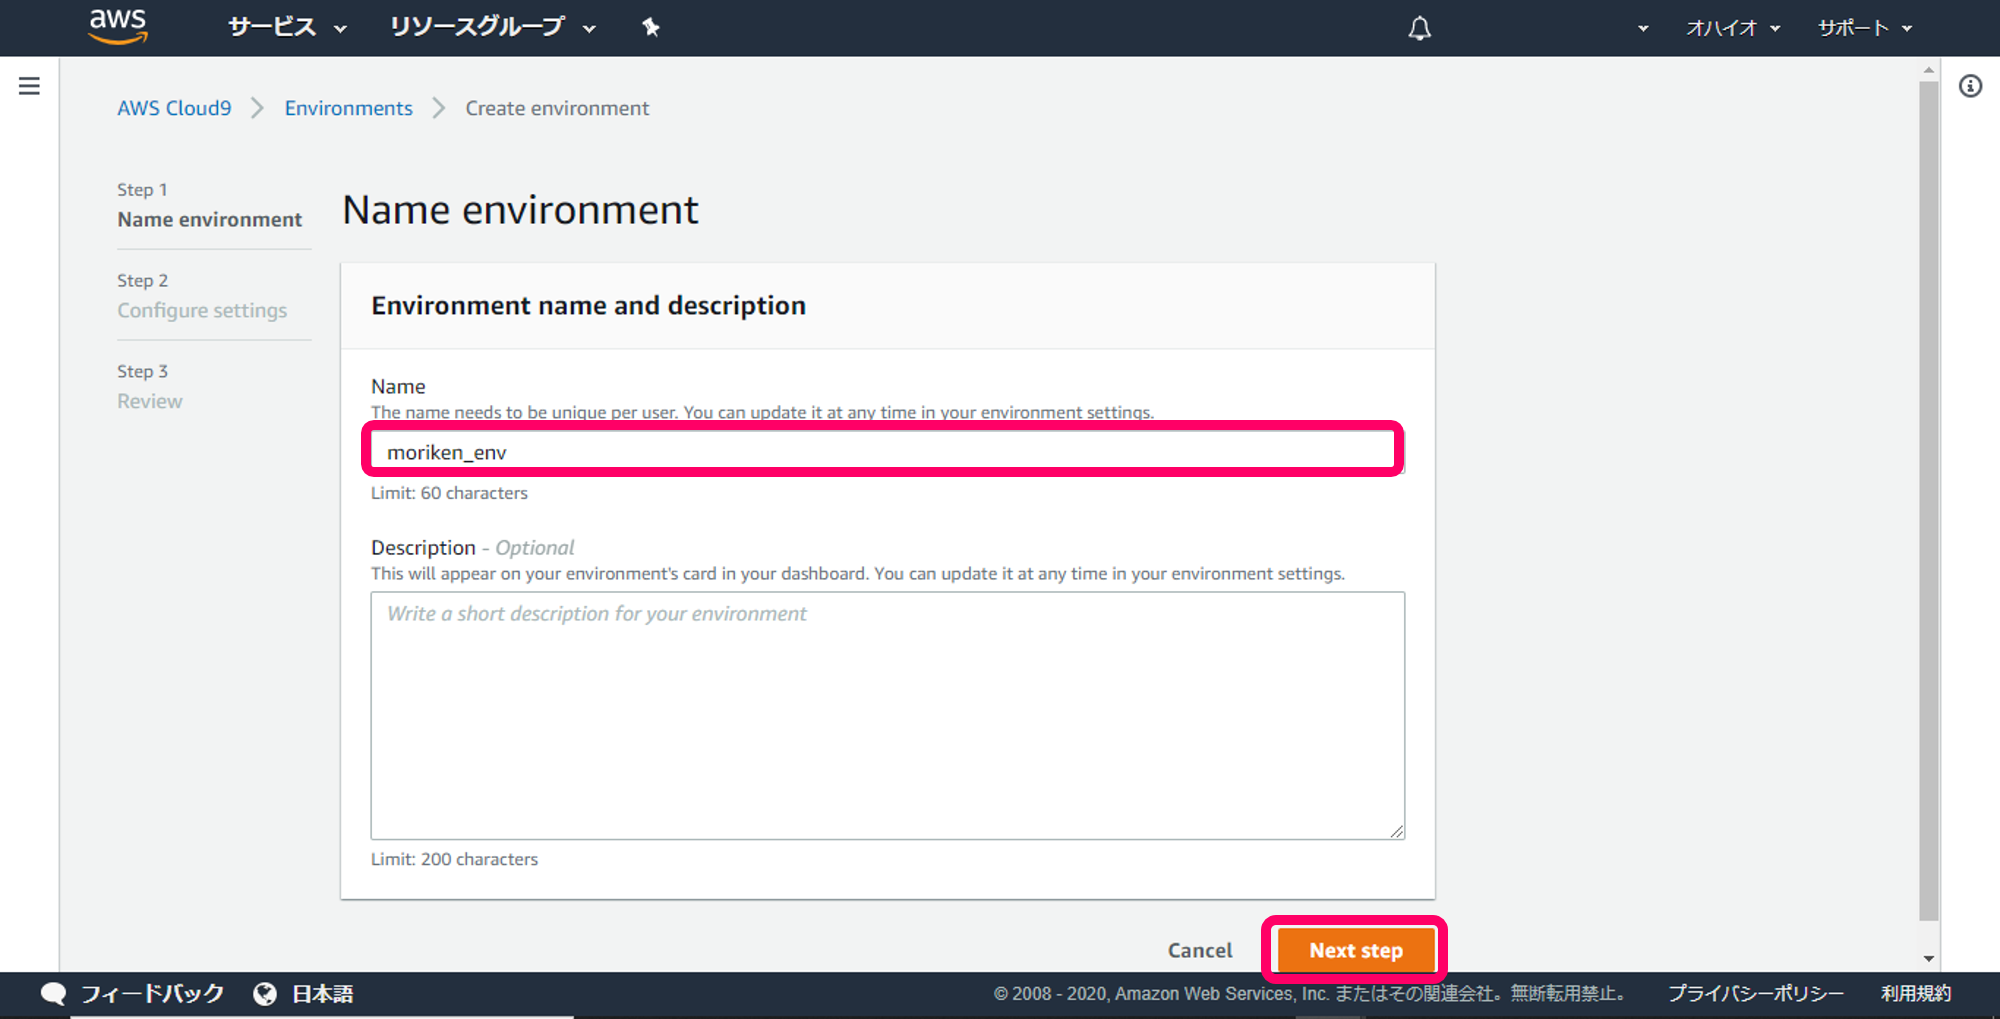Open the サポート dropdown
2000x1019 pixels.
coord(1865,28)
